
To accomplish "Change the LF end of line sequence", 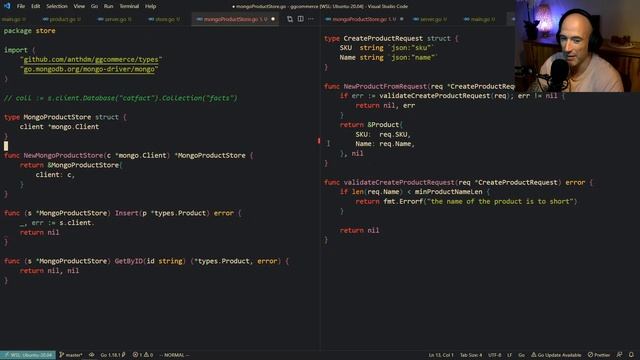I will click(509, 355).
